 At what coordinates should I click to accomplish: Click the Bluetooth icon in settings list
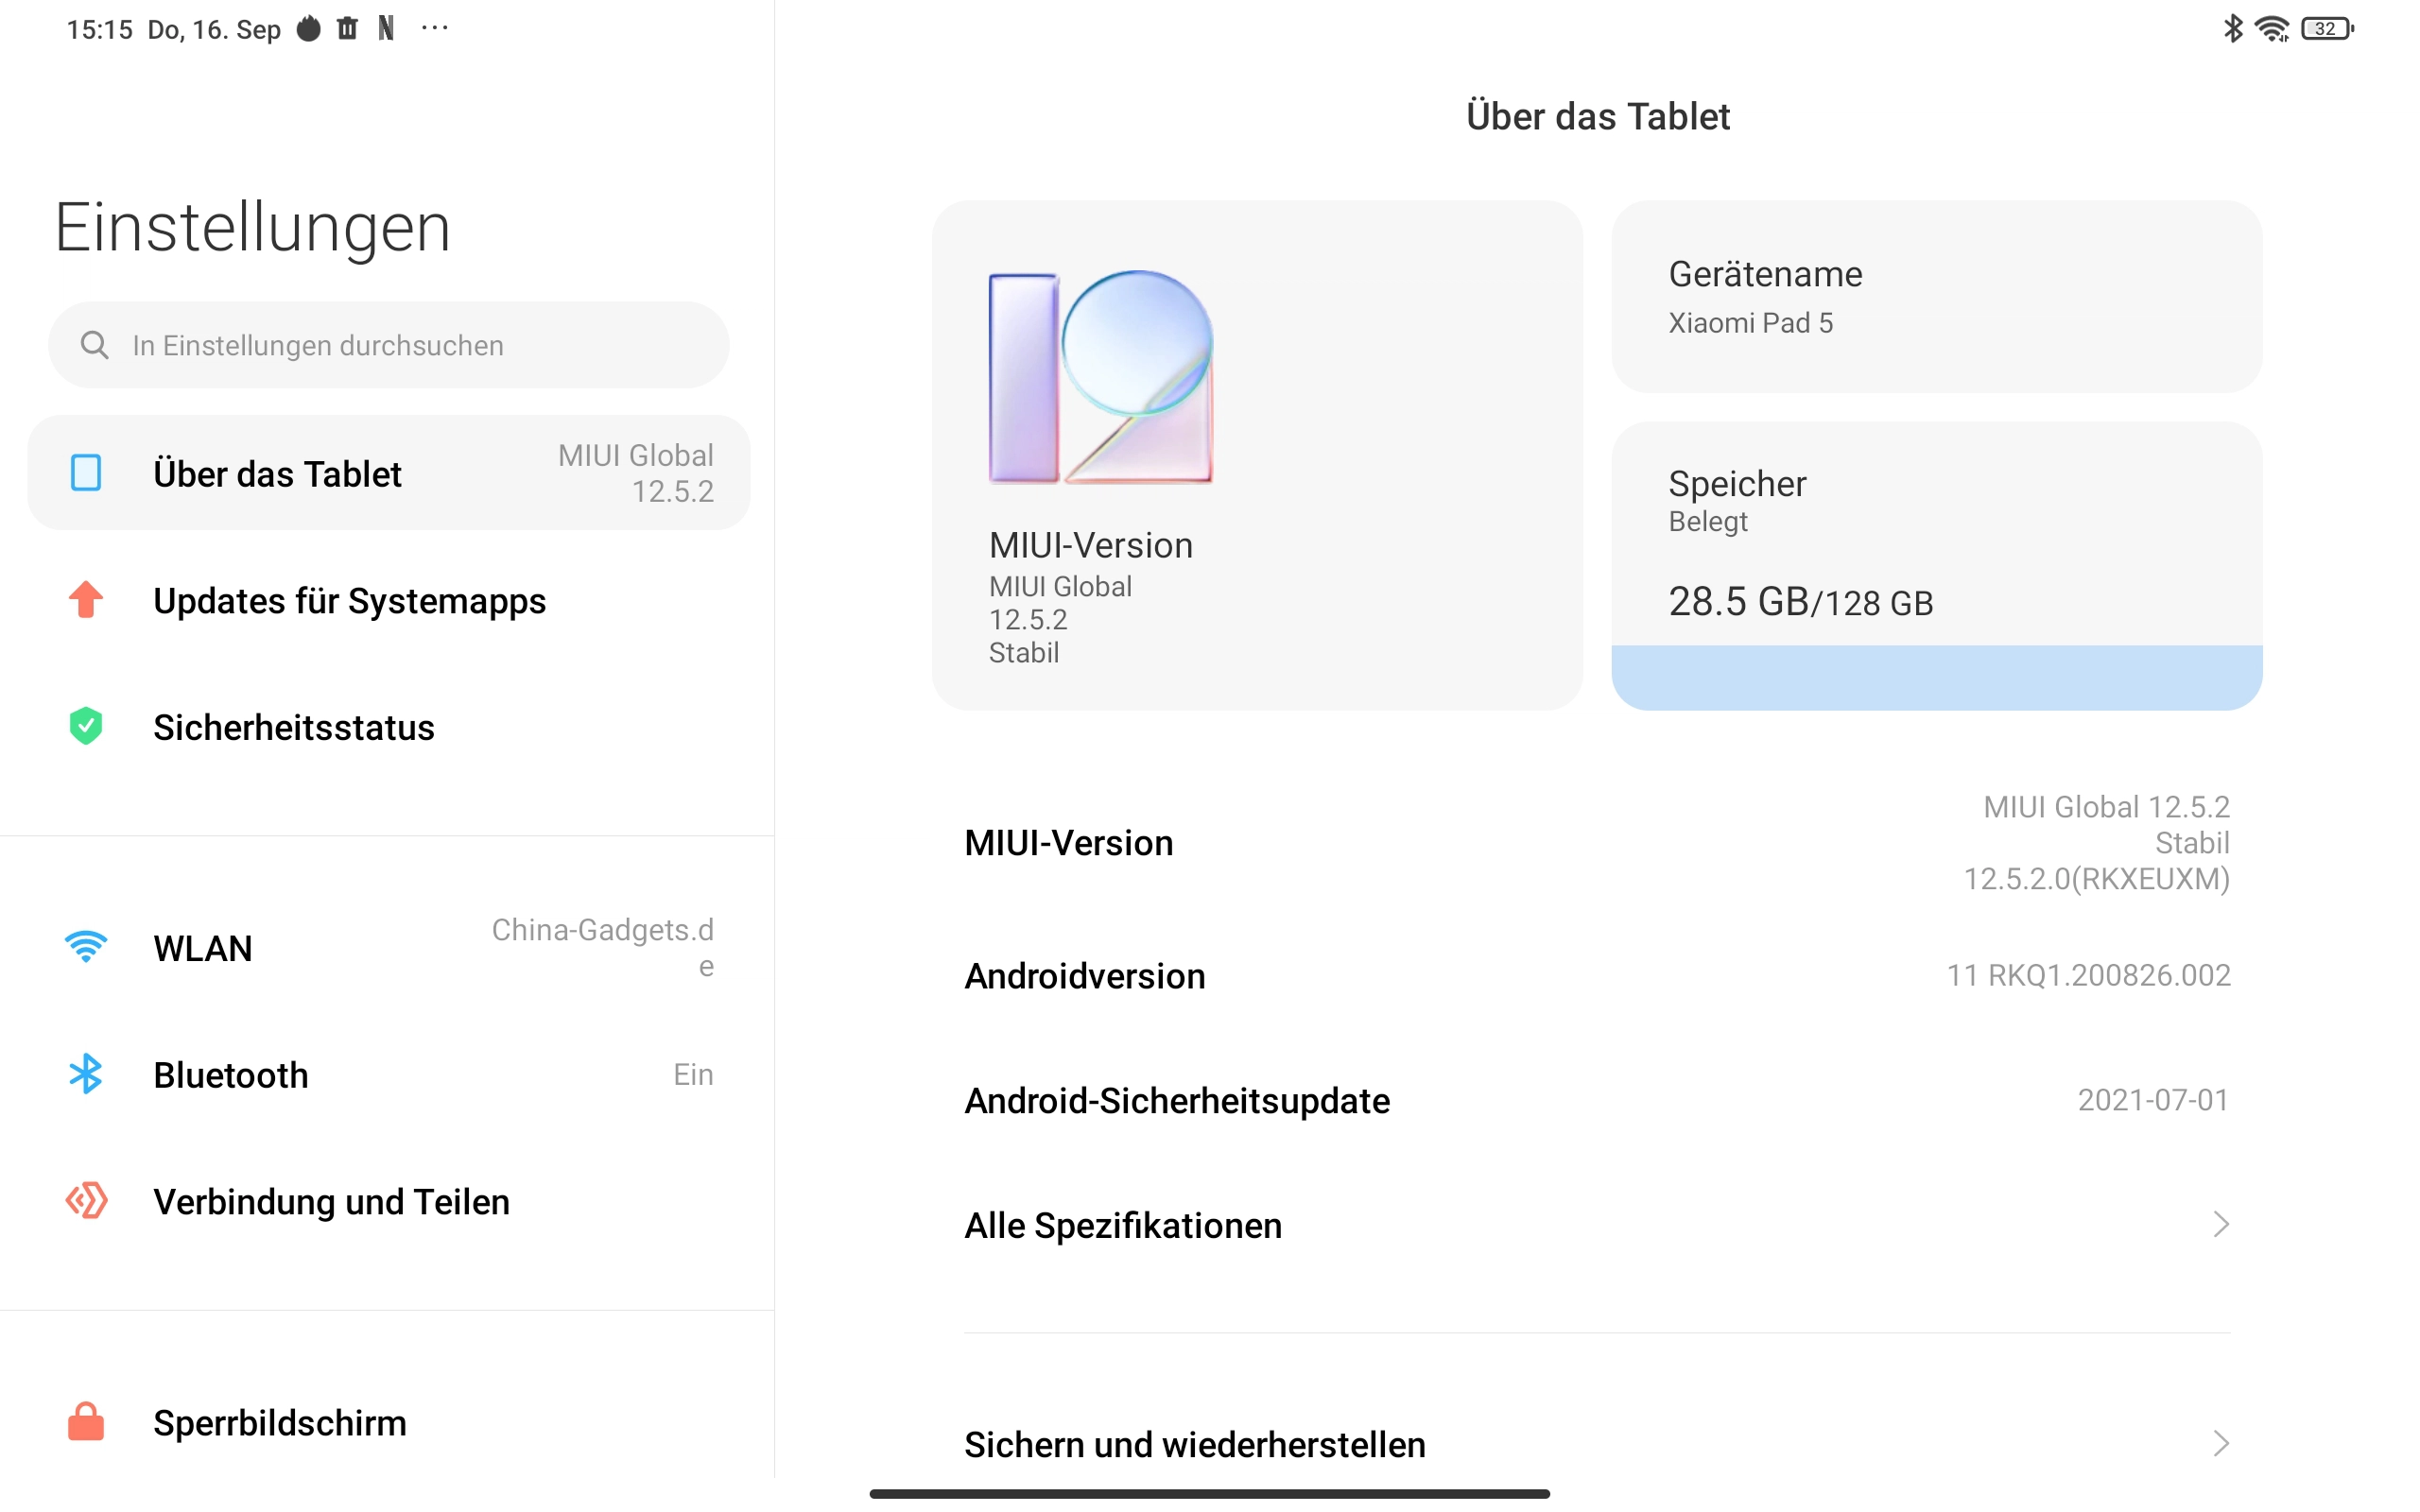(86, 1074)
